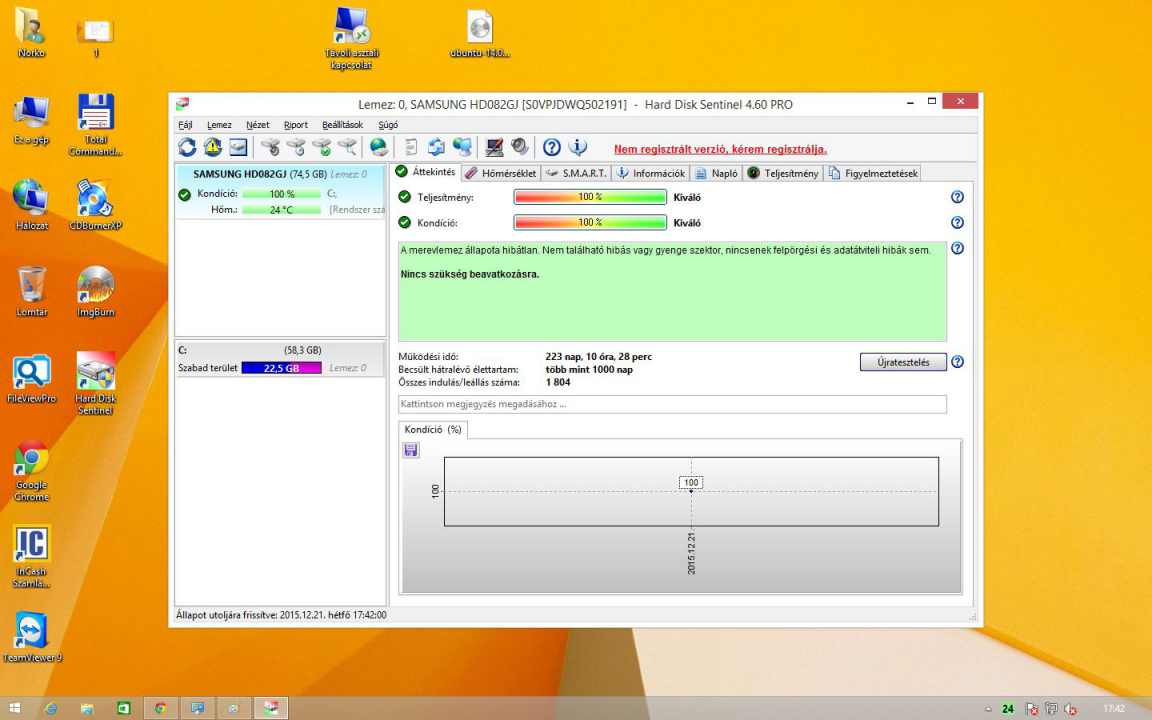The image size is (1152, 720).
Task: Click the disk icon with magnifier
Action: (x=347, y=148)
